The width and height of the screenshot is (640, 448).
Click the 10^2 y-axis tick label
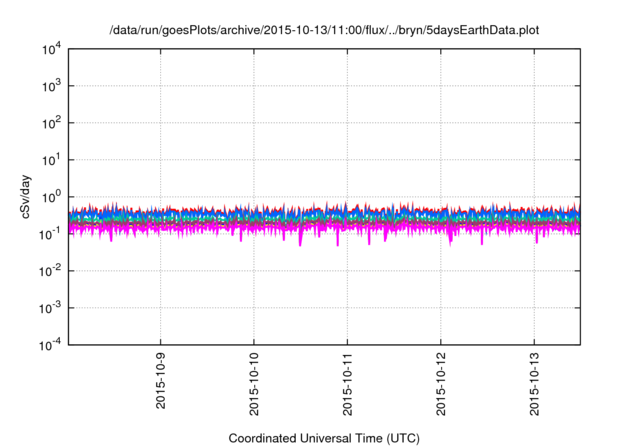click(51, 123)
